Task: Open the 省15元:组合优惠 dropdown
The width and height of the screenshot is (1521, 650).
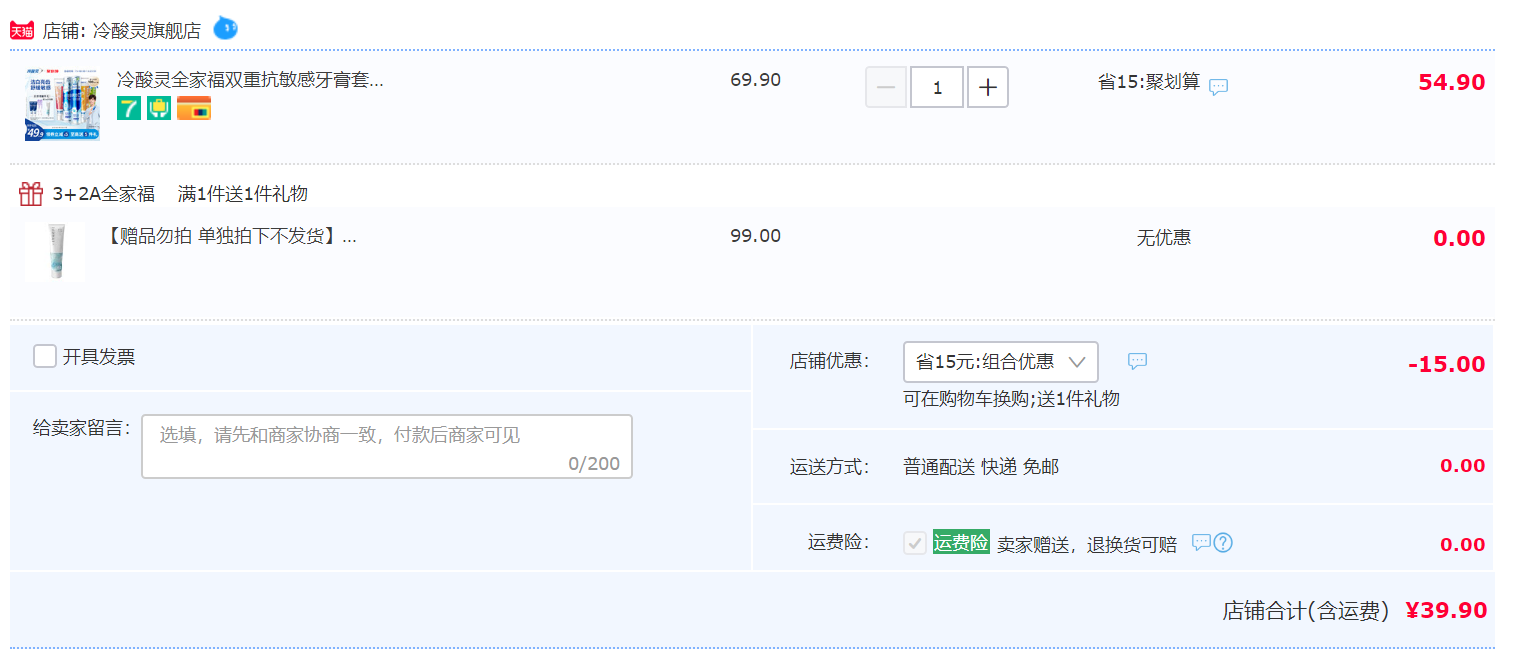Action: (1001, 362)
